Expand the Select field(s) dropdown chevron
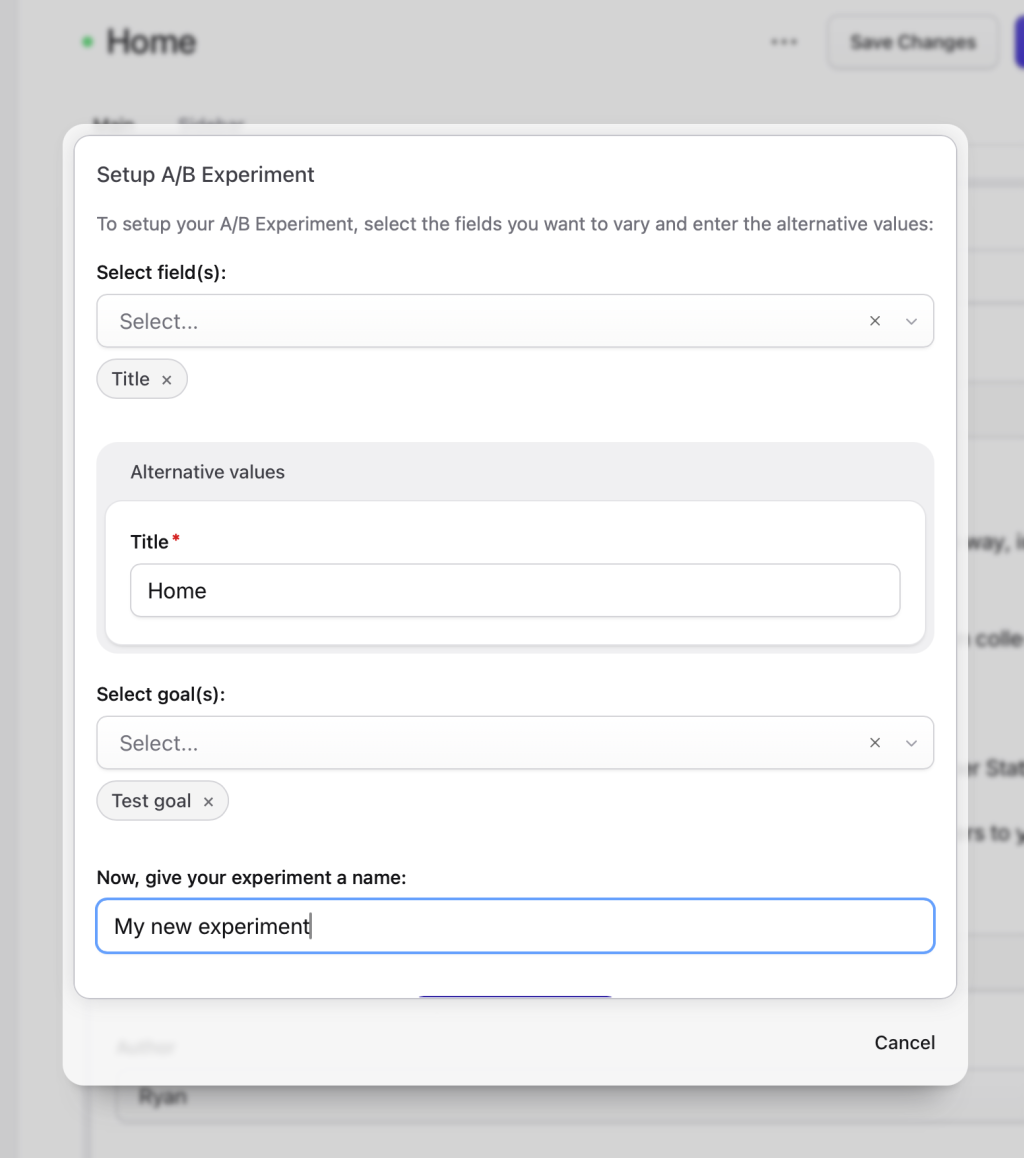1024x1158 pixels. 911,321
